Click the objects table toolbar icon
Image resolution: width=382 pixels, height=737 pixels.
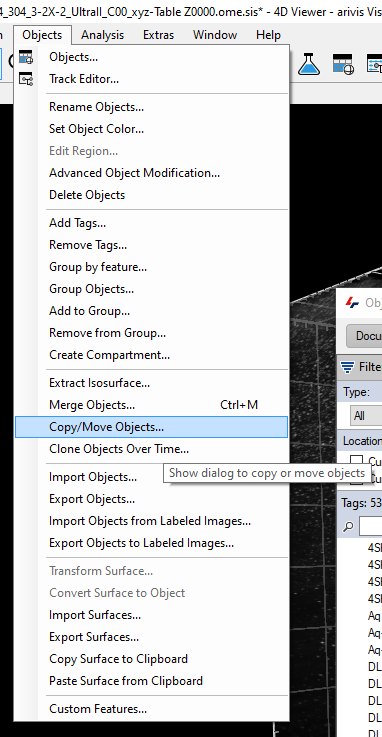click(343, 63)
